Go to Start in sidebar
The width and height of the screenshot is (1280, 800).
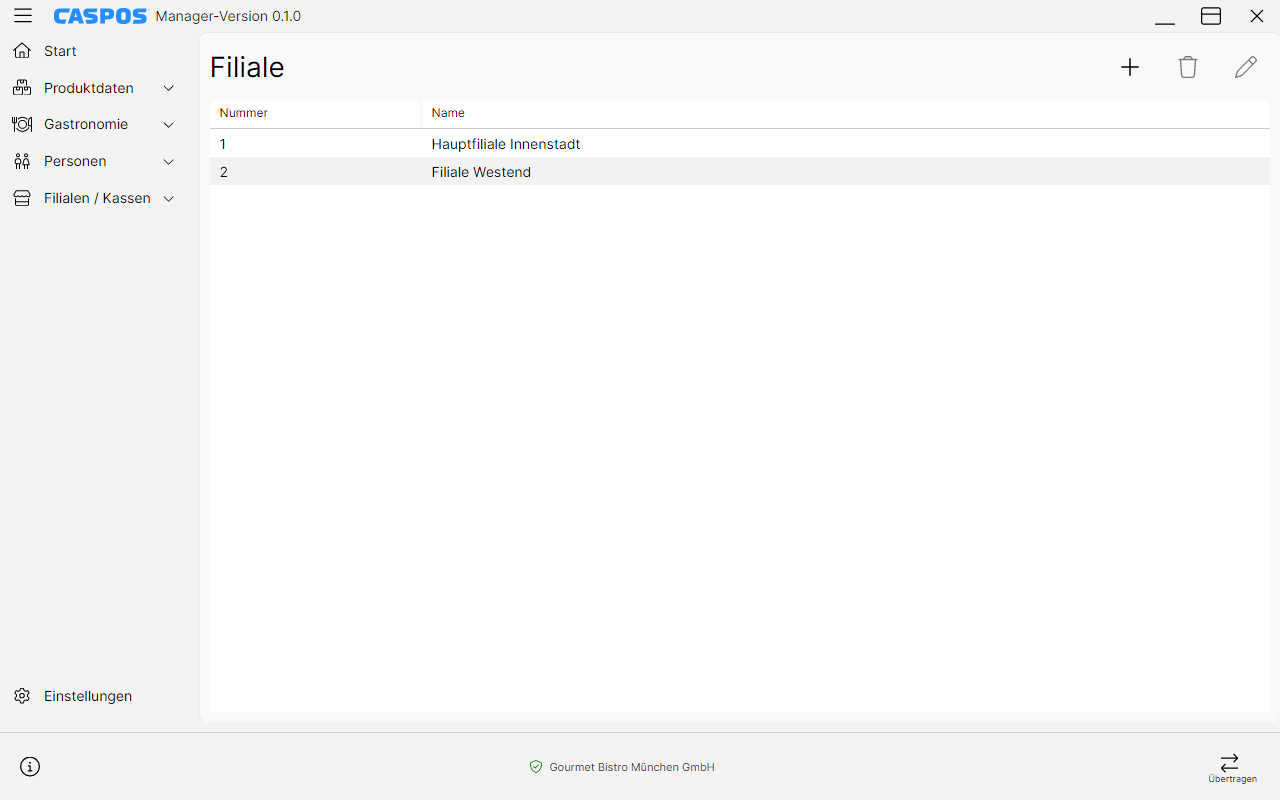[60, 51]
